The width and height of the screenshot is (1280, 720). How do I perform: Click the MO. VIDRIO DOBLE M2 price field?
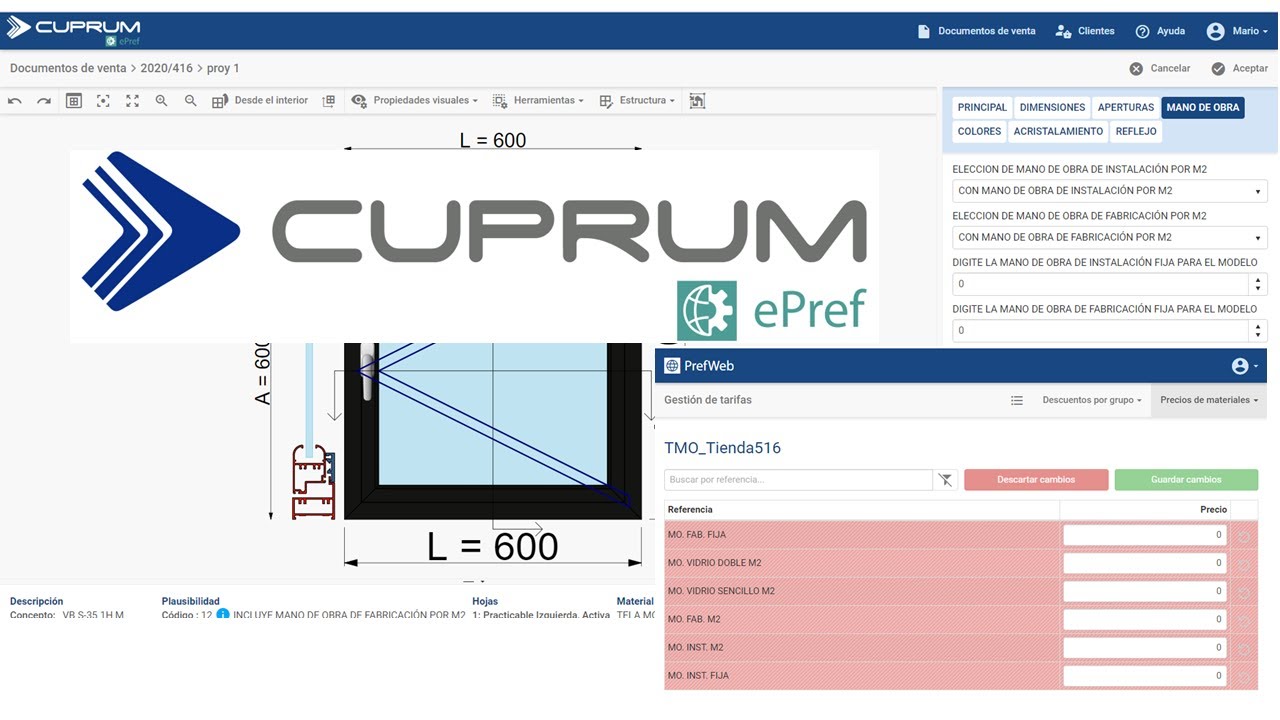tap(1145, 563)
